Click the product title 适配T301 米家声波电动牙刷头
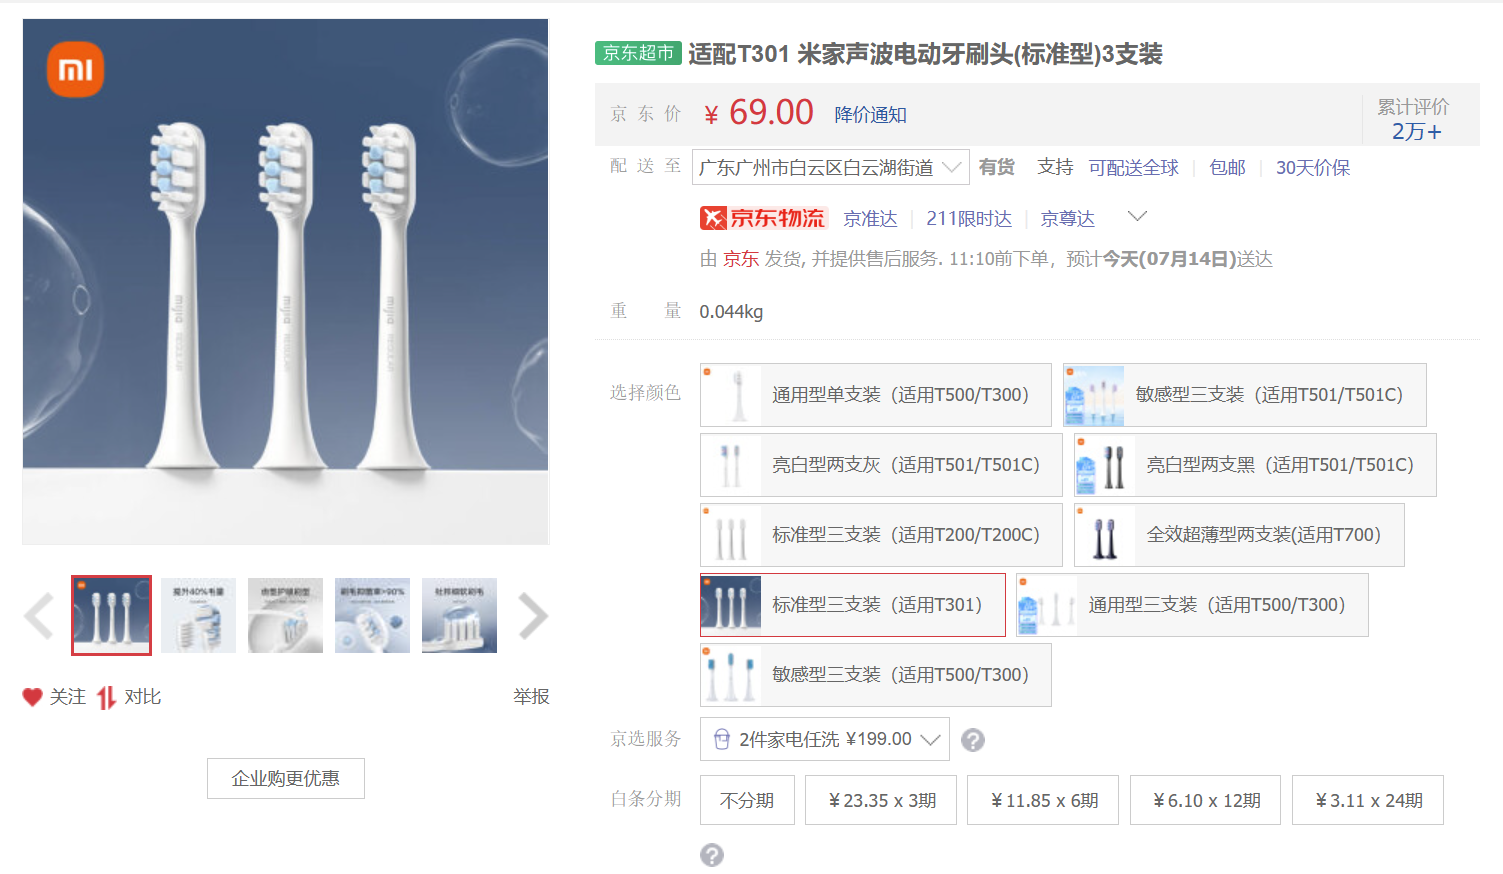The height and width of the screenshot is (874, 1503). pyautogui.click(x=925, y=54)
